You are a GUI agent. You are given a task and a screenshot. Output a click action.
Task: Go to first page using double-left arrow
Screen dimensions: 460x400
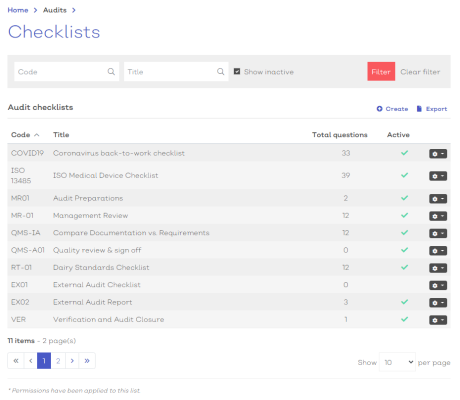coord(16,361)
